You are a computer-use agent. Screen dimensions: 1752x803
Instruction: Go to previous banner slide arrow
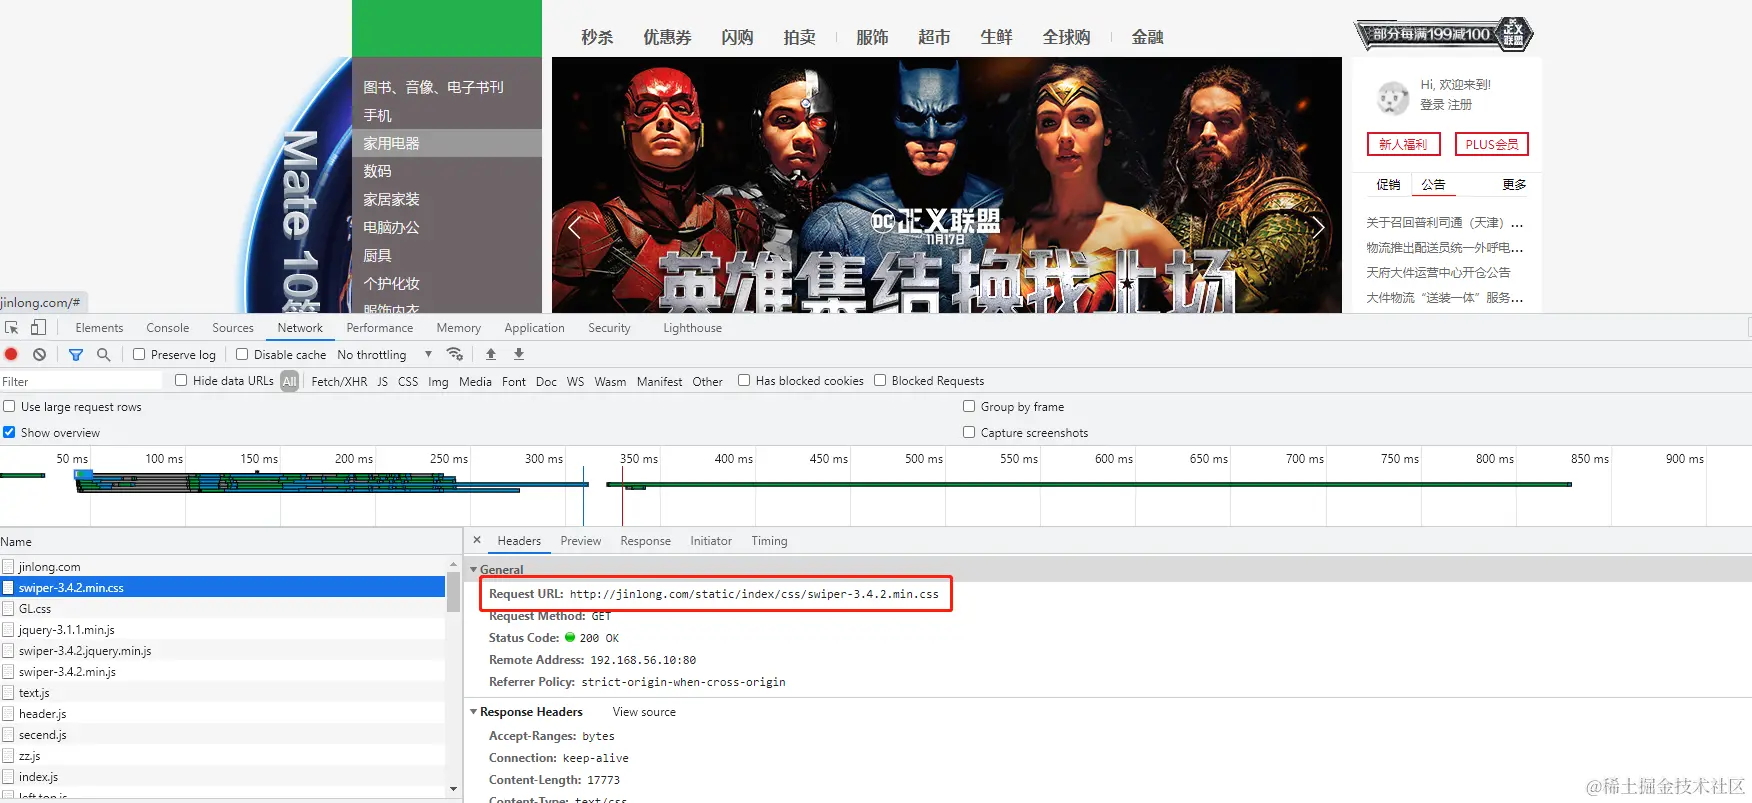pos(574,228)
